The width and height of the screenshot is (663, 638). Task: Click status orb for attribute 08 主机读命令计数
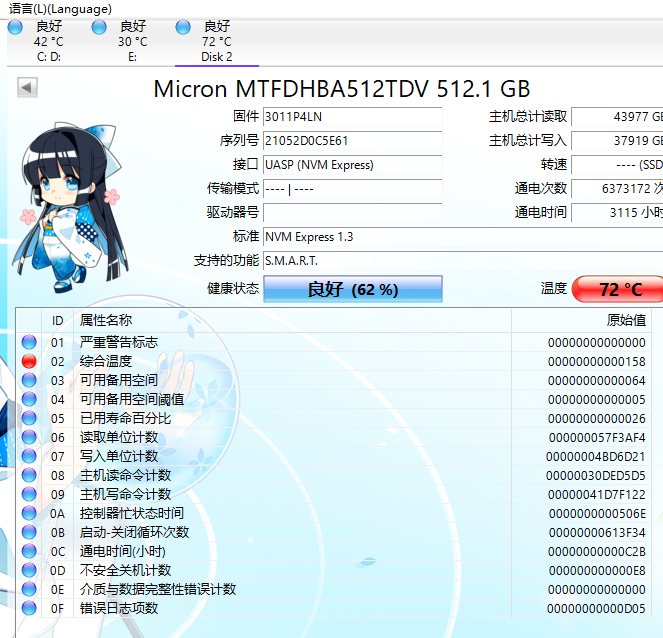coord(29,475)
